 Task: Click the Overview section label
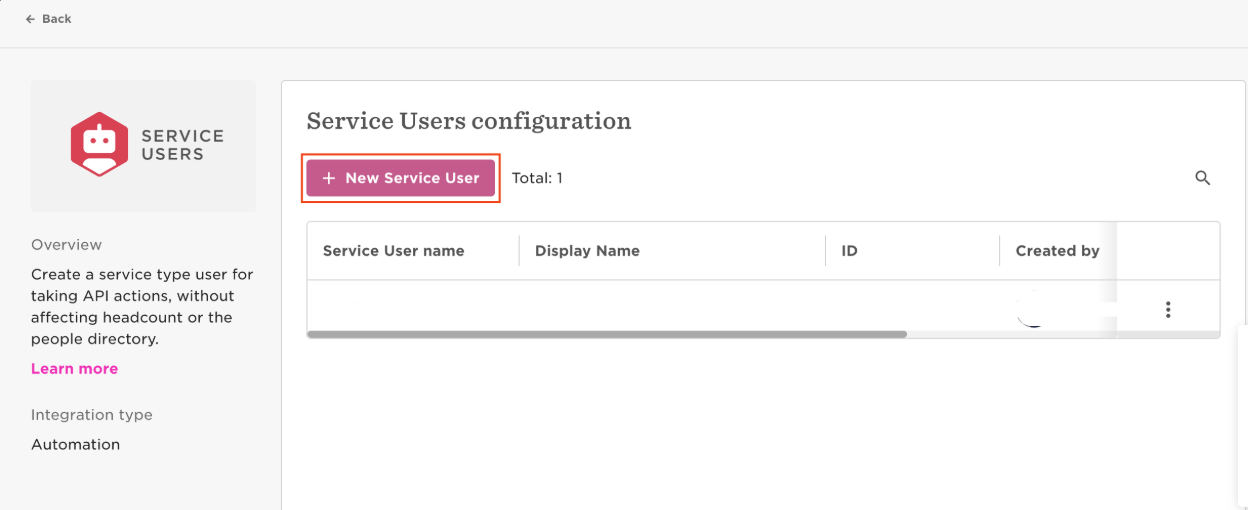[x=66, y=245]
